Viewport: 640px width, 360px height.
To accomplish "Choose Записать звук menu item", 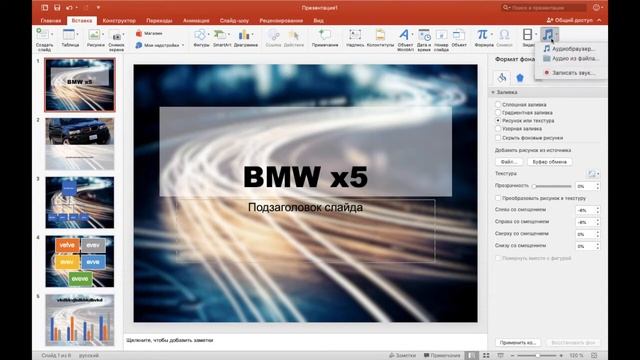I will (x=570, y=73).
